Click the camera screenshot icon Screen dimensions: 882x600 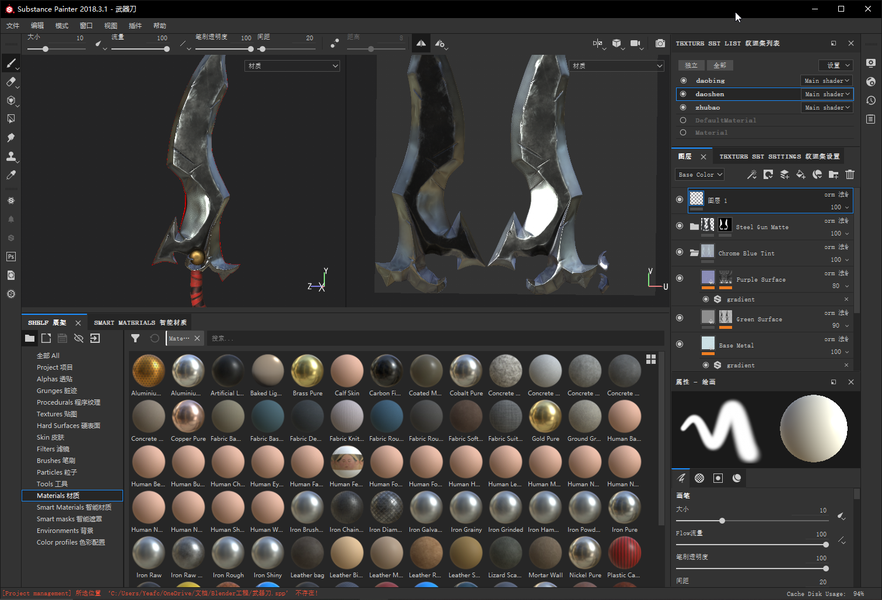(660, 43)
